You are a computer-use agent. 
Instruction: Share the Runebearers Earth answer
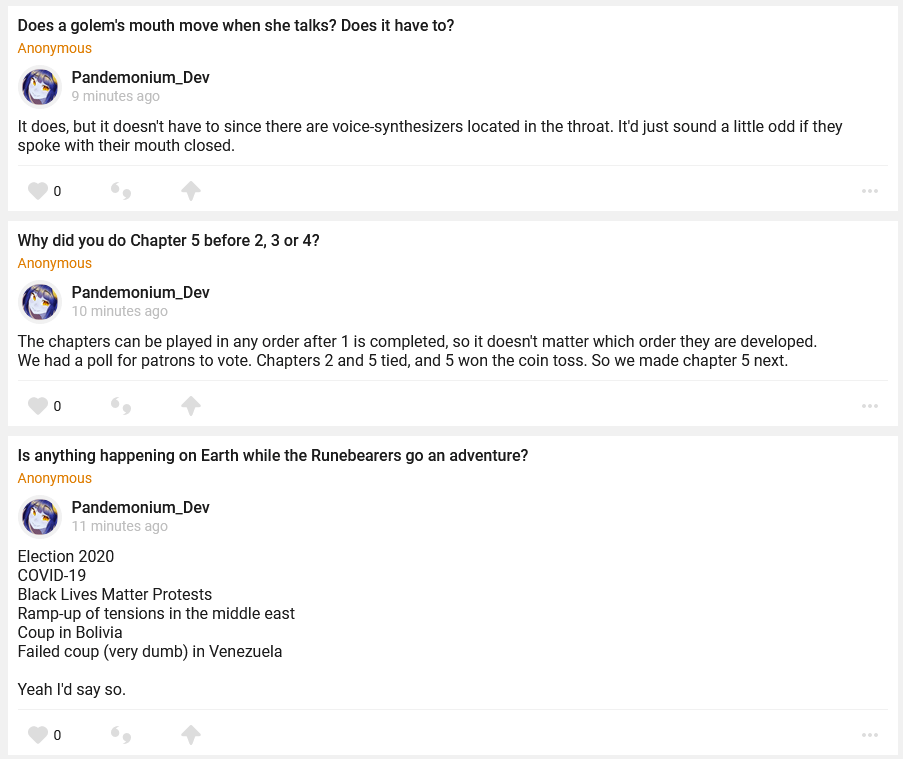click(191, 735)
